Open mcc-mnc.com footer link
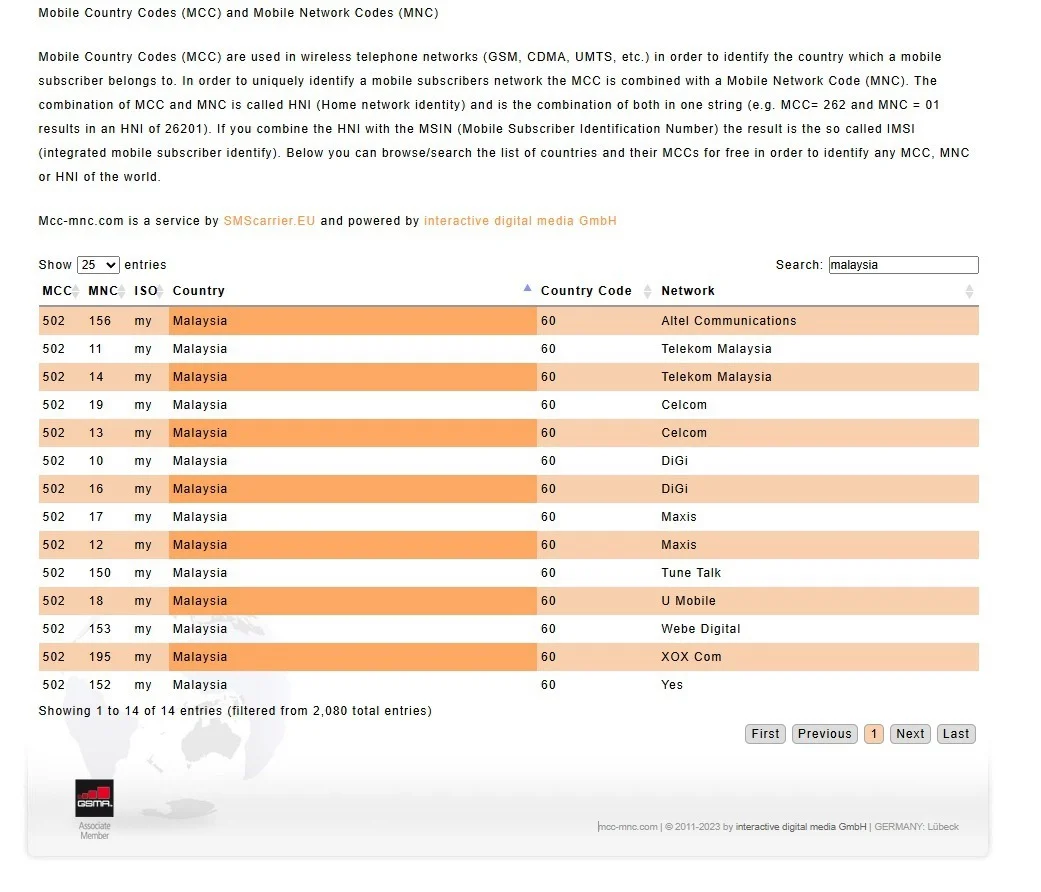1041x892 pixels. click(628, 827)
